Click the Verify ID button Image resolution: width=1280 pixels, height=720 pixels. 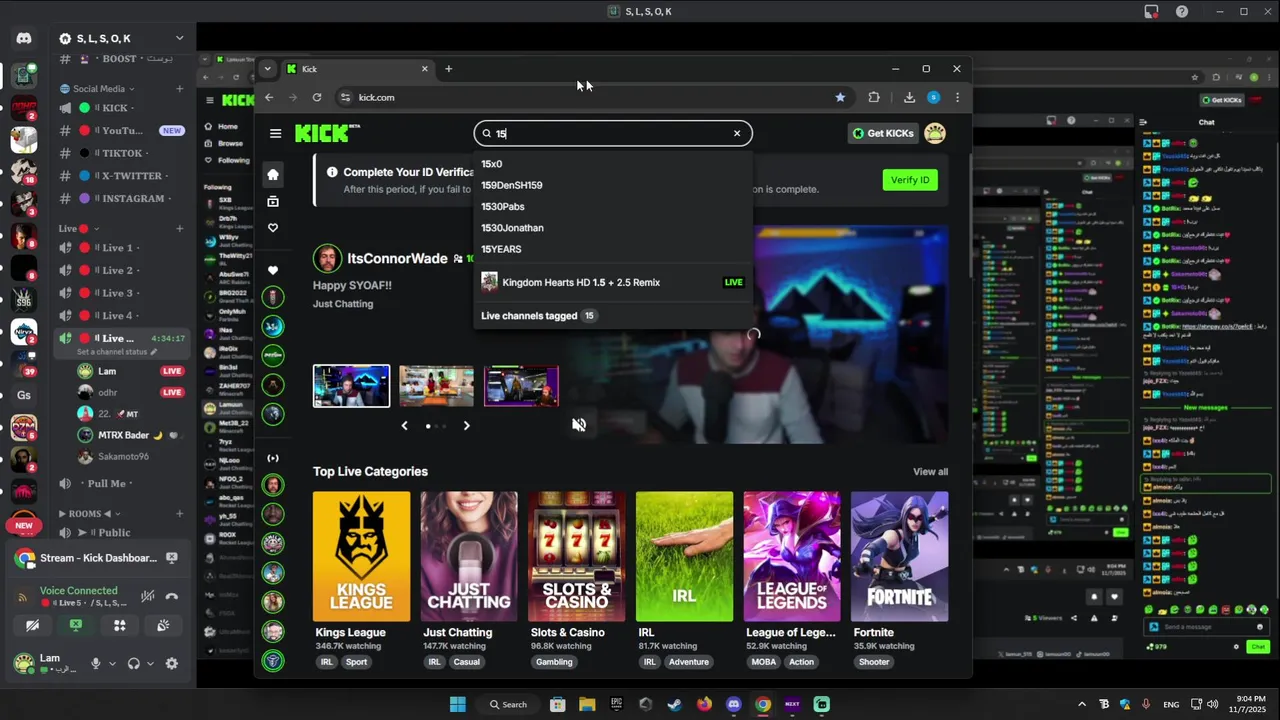point(910,180)
